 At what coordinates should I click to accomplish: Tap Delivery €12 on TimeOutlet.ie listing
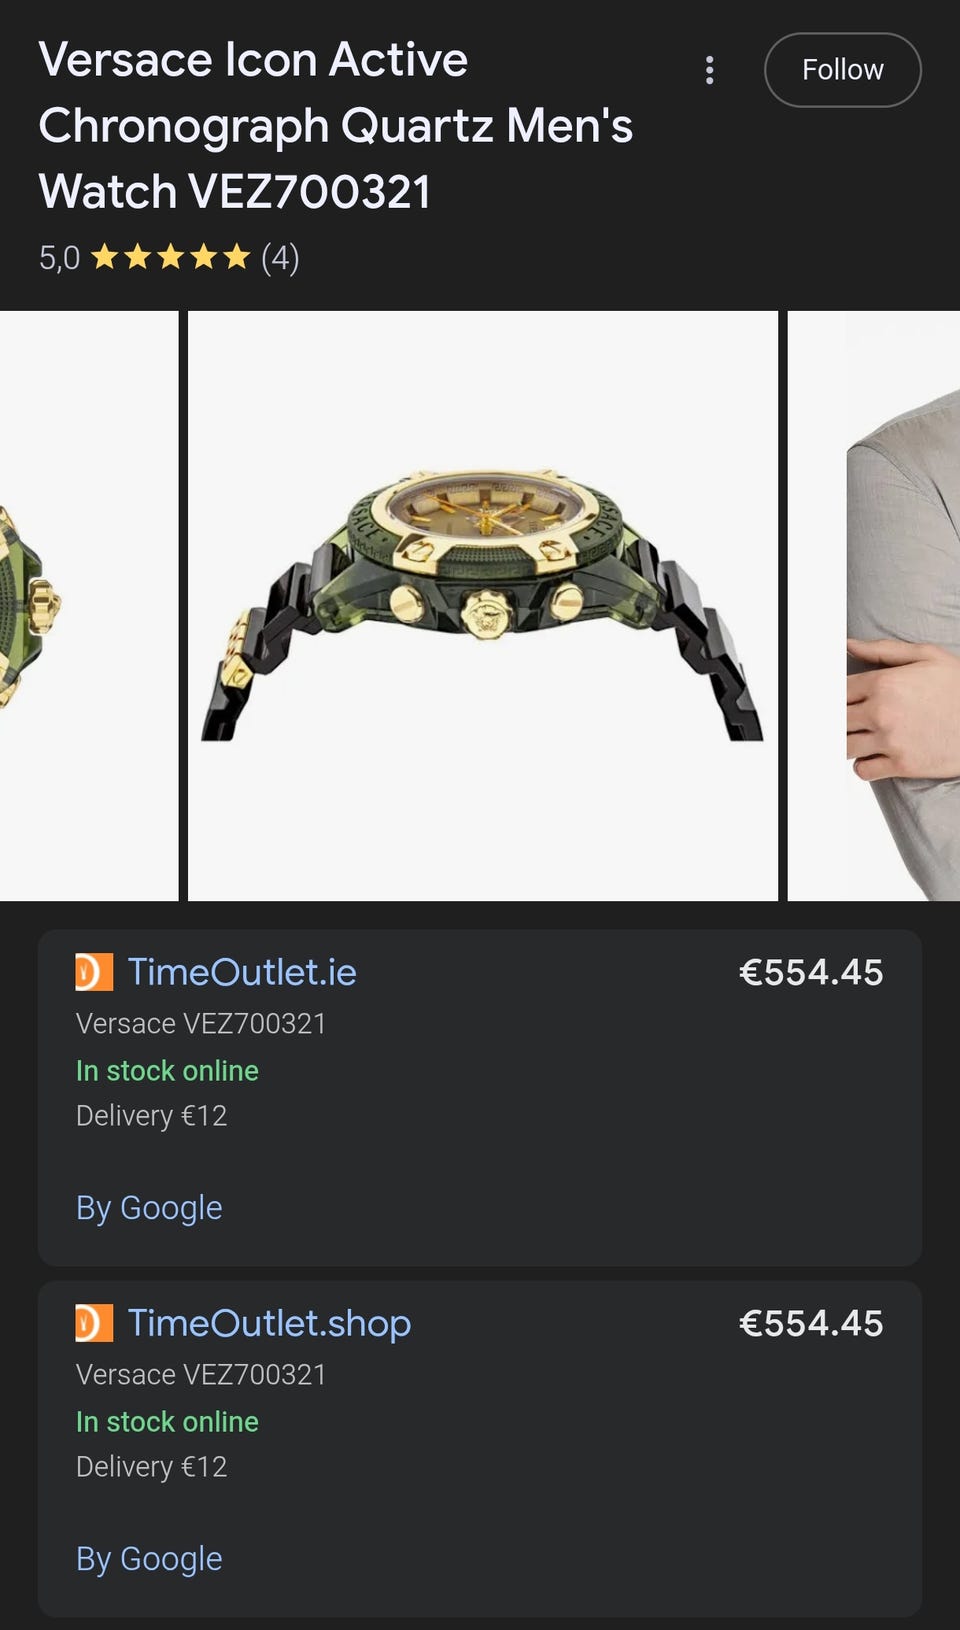pyautogui.click(x=152, y=1116)
